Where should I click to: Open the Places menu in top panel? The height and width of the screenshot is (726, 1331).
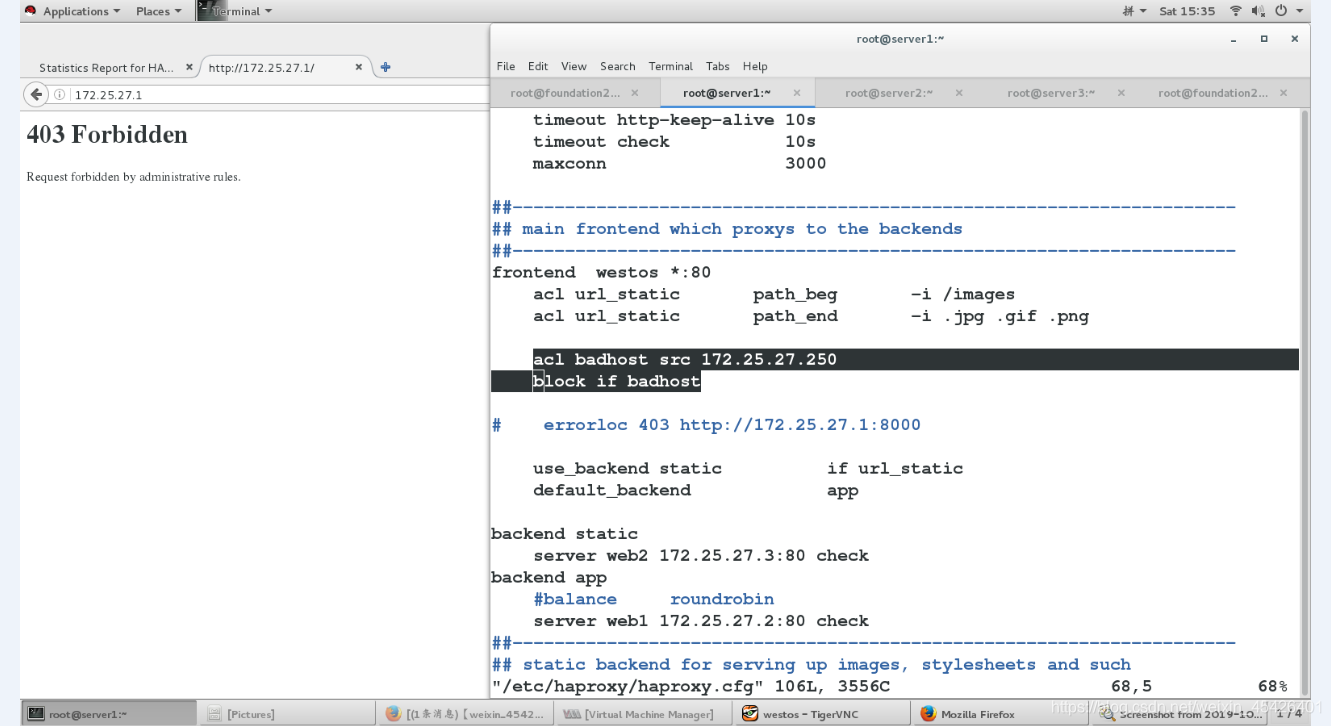(158, 11)
